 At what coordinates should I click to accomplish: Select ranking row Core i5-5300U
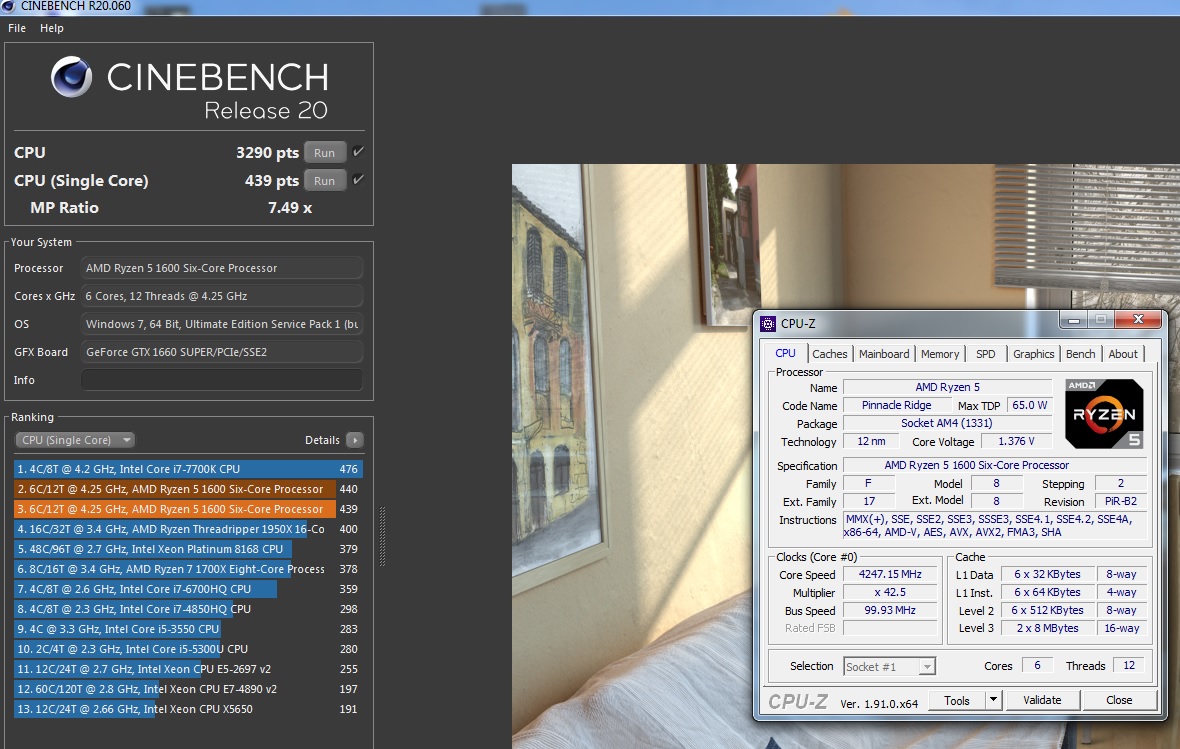(188, 649)
